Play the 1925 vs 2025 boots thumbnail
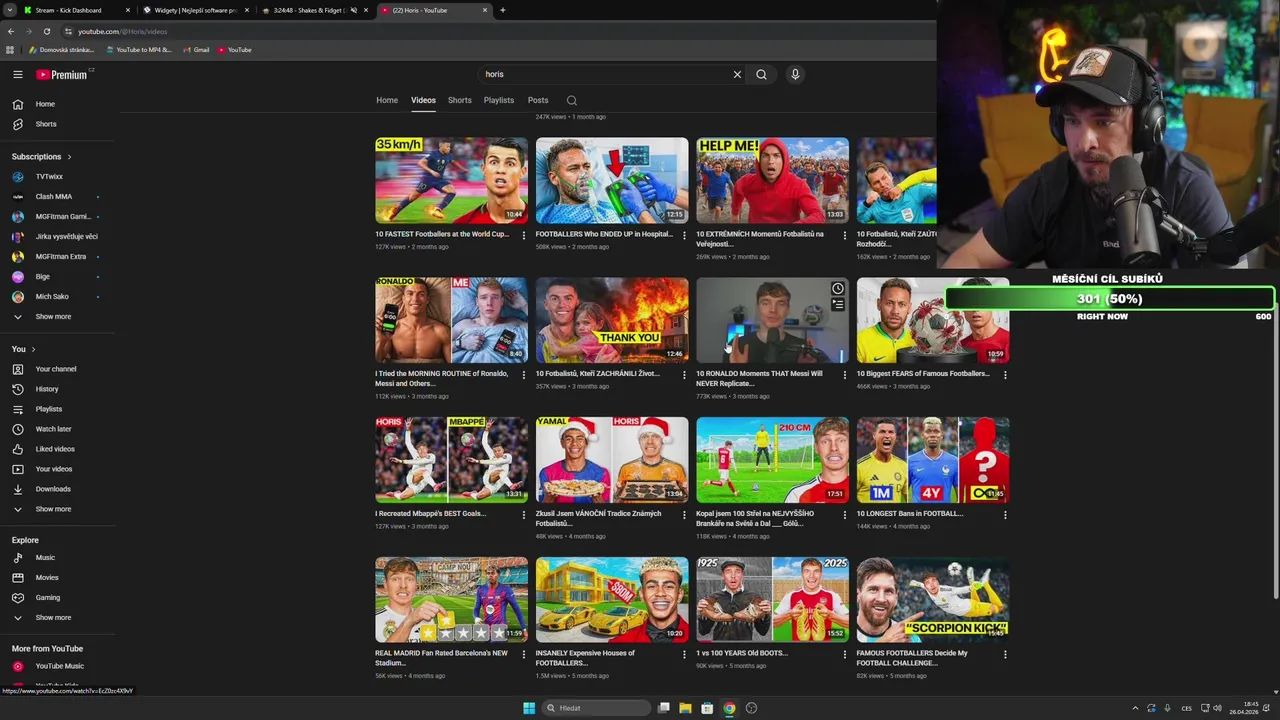The height and width of the screenshot is (720, 1280). (772, 600)
